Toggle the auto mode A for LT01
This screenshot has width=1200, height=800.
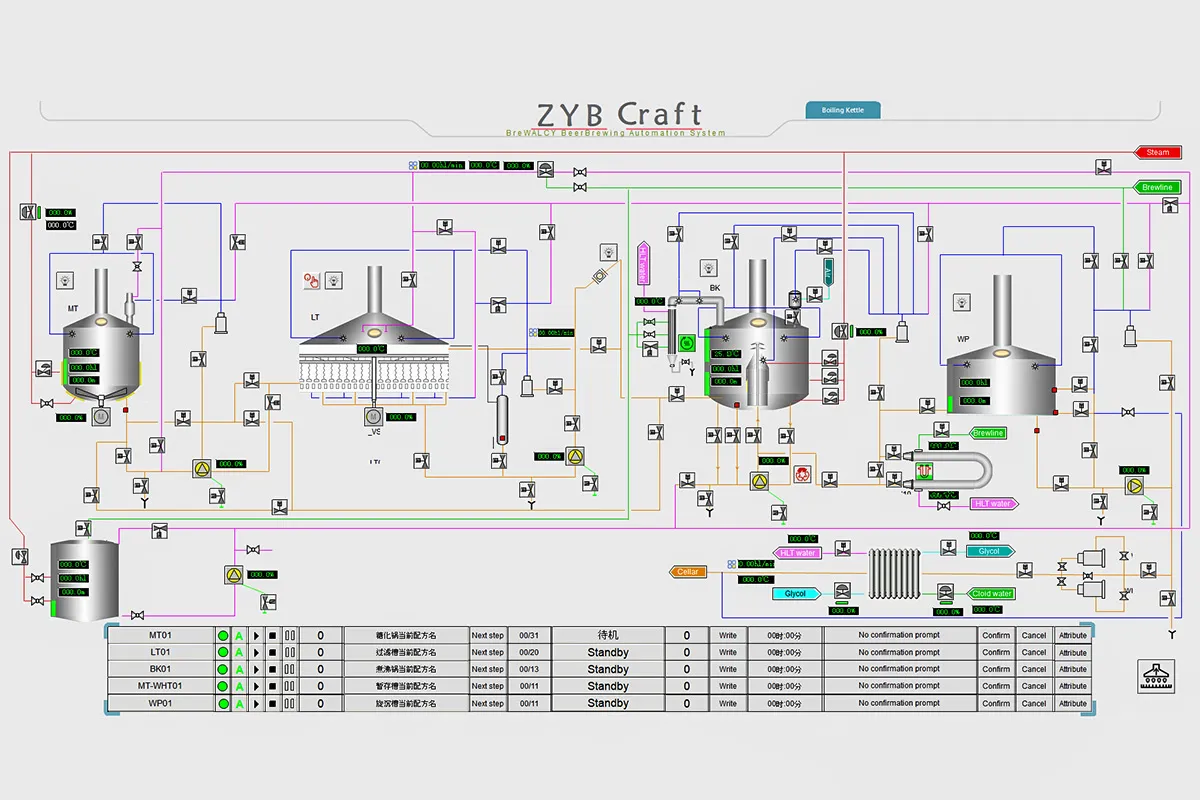click(x=239, y=652)
